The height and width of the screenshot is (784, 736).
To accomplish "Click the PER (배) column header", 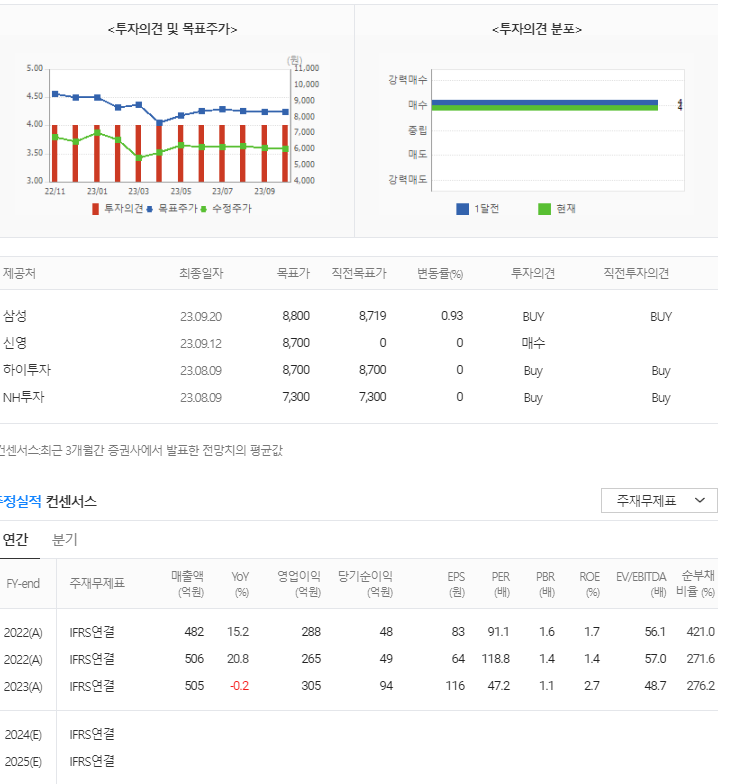I will 500,584.
